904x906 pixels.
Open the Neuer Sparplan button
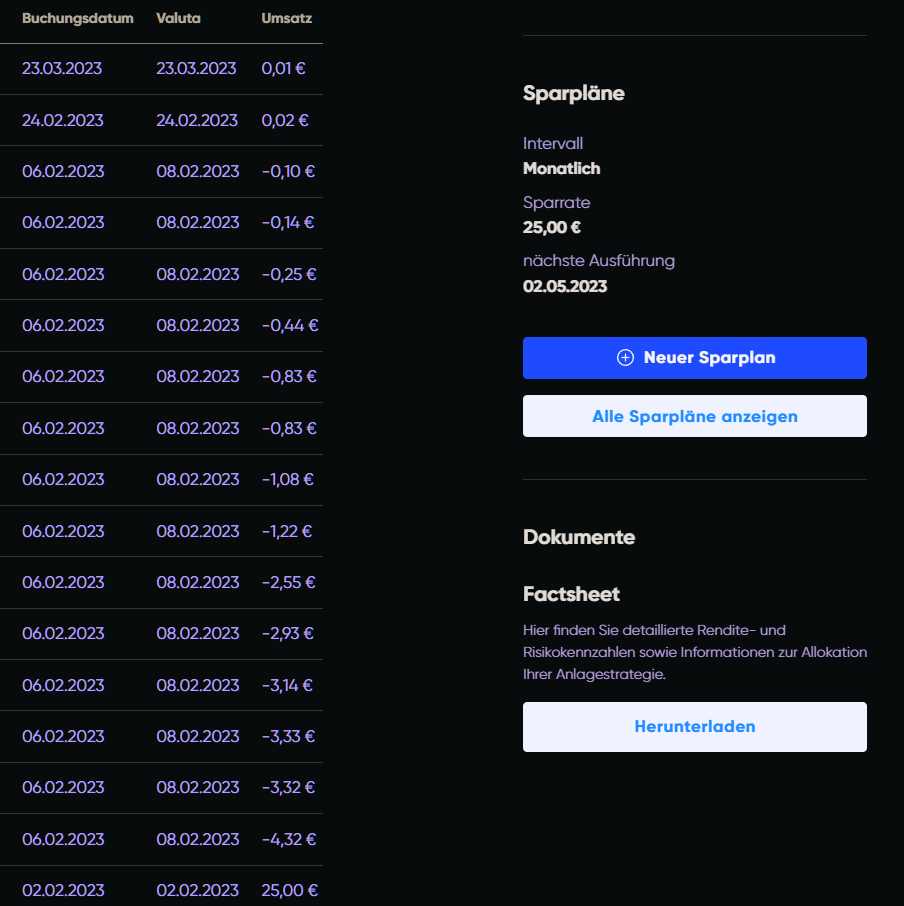click(694, 358)
